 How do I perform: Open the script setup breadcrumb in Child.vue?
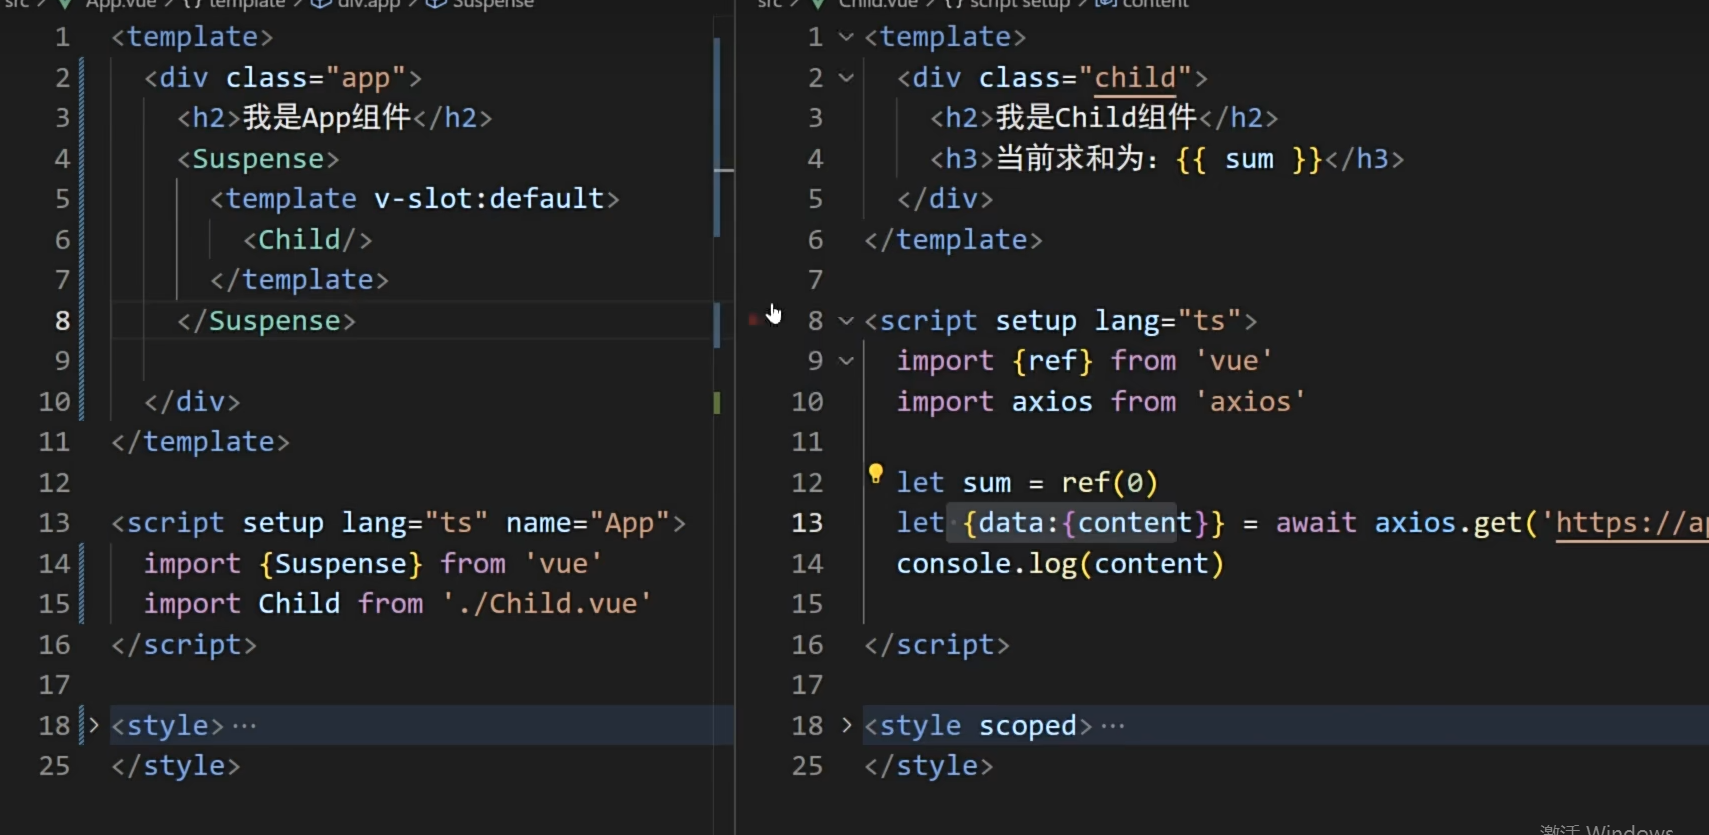(x=1018, y=3)
